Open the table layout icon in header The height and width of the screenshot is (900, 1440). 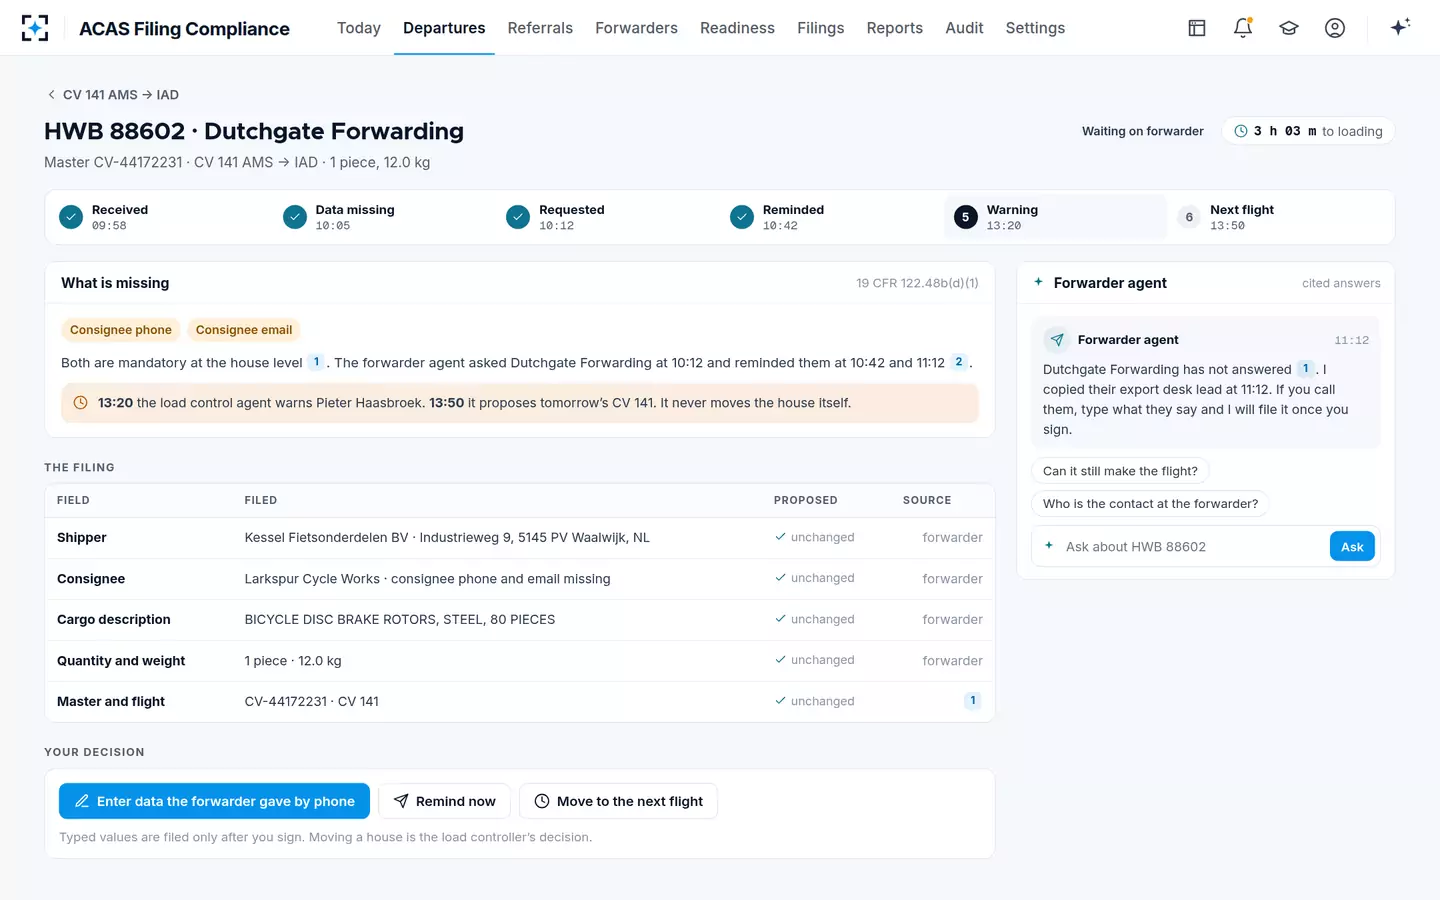[x=1197, y=28]
